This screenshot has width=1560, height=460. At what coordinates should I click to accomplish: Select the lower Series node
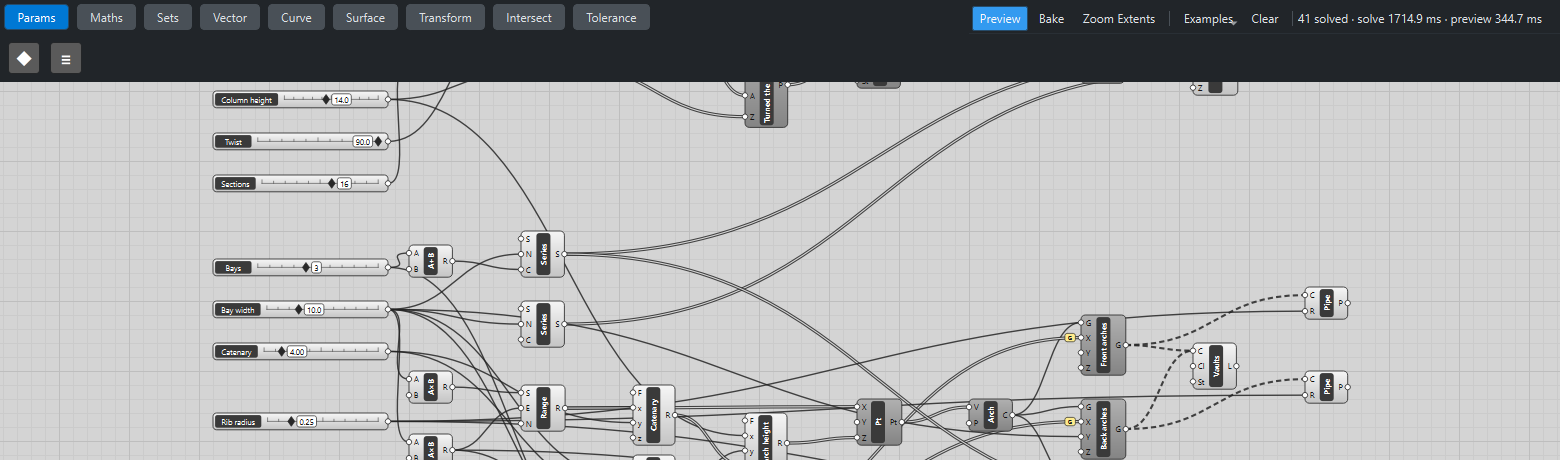(x=543, y=324)
